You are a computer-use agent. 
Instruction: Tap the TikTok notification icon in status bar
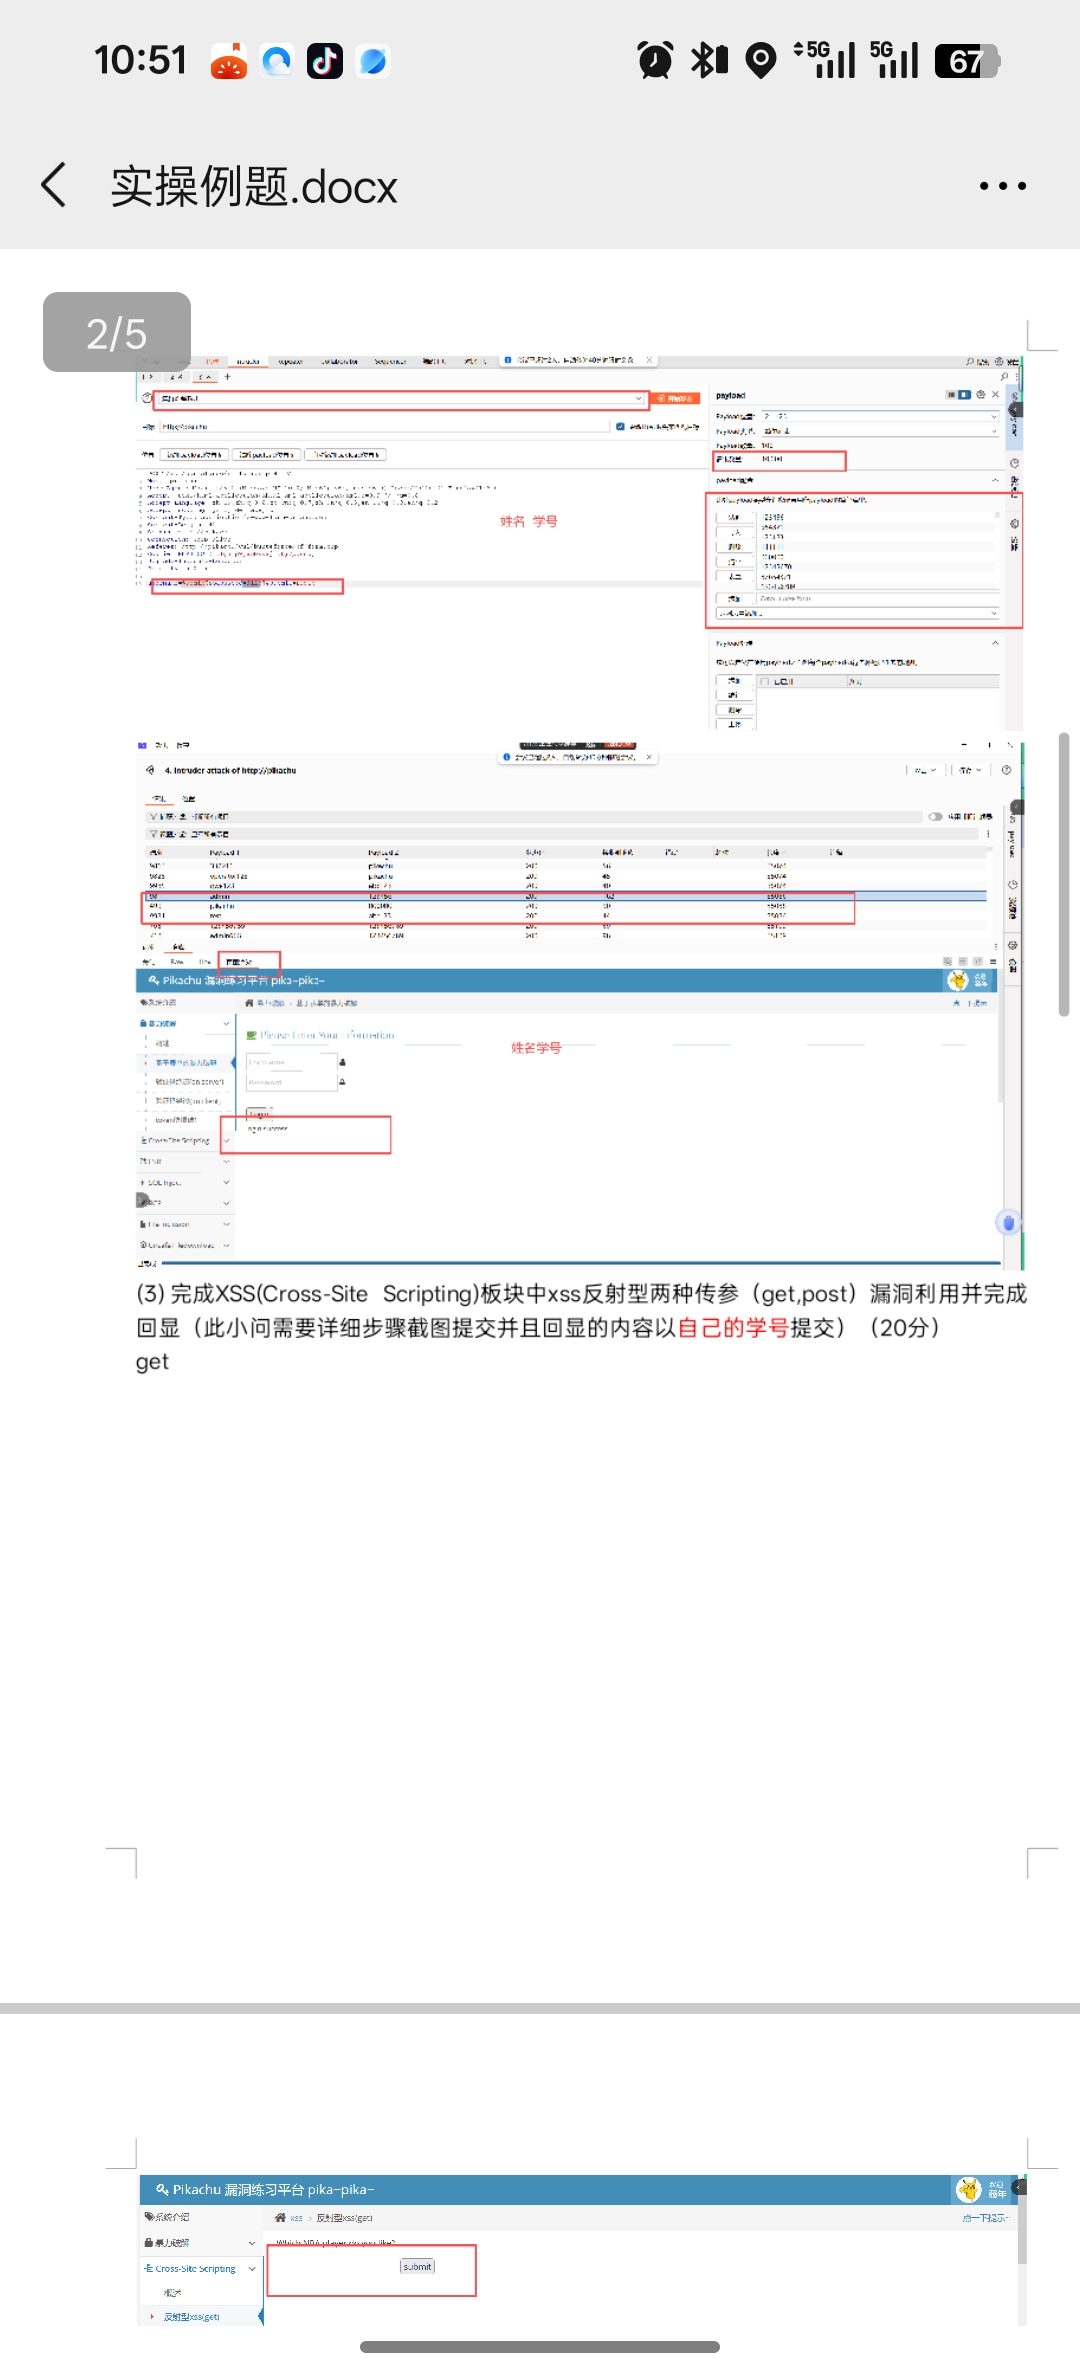pos(324,61)
